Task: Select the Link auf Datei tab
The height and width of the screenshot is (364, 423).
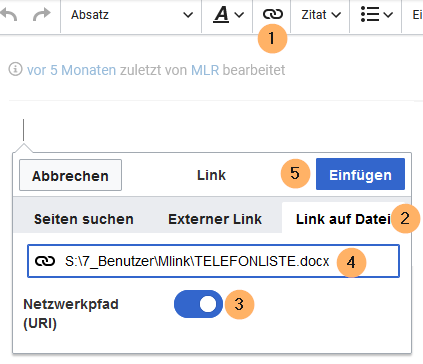Action: pyautogui.click(x=343, y=219)
